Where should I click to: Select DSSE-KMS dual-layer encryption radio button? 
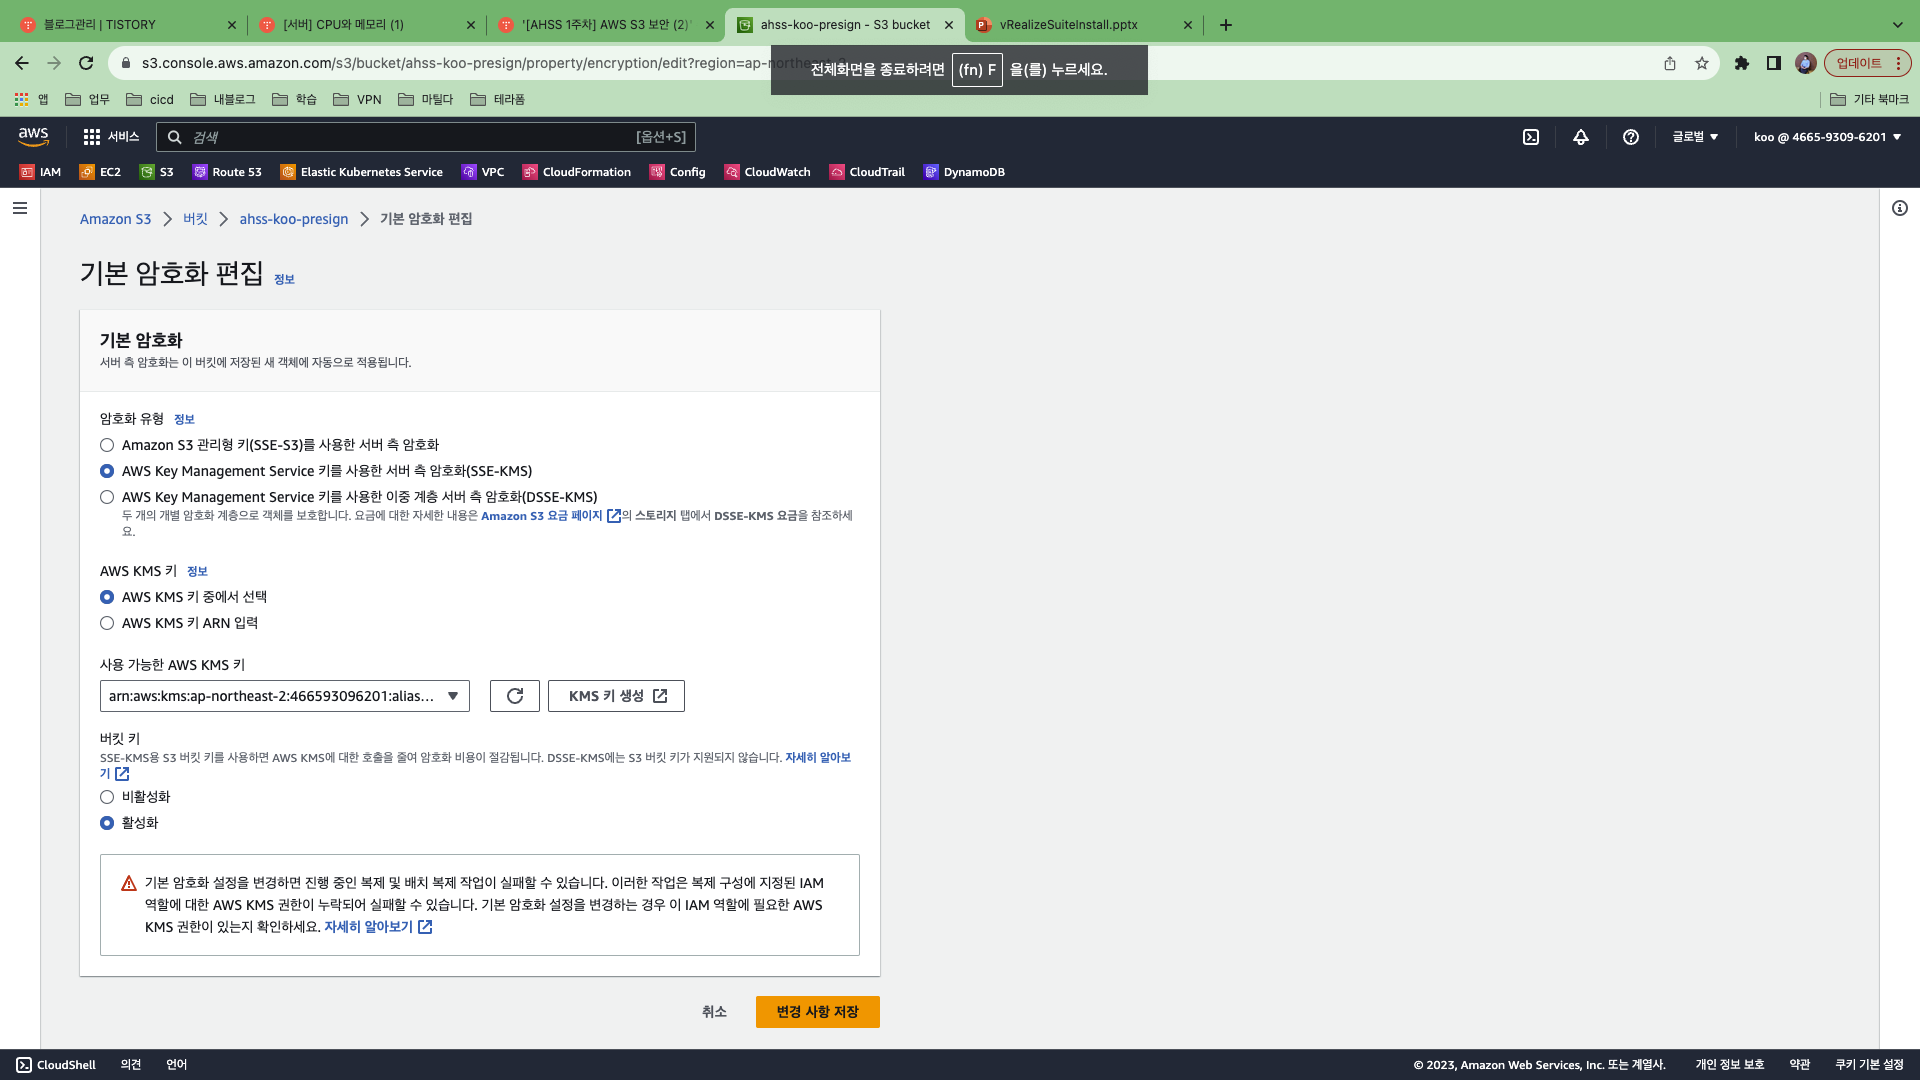click(107, 497)
